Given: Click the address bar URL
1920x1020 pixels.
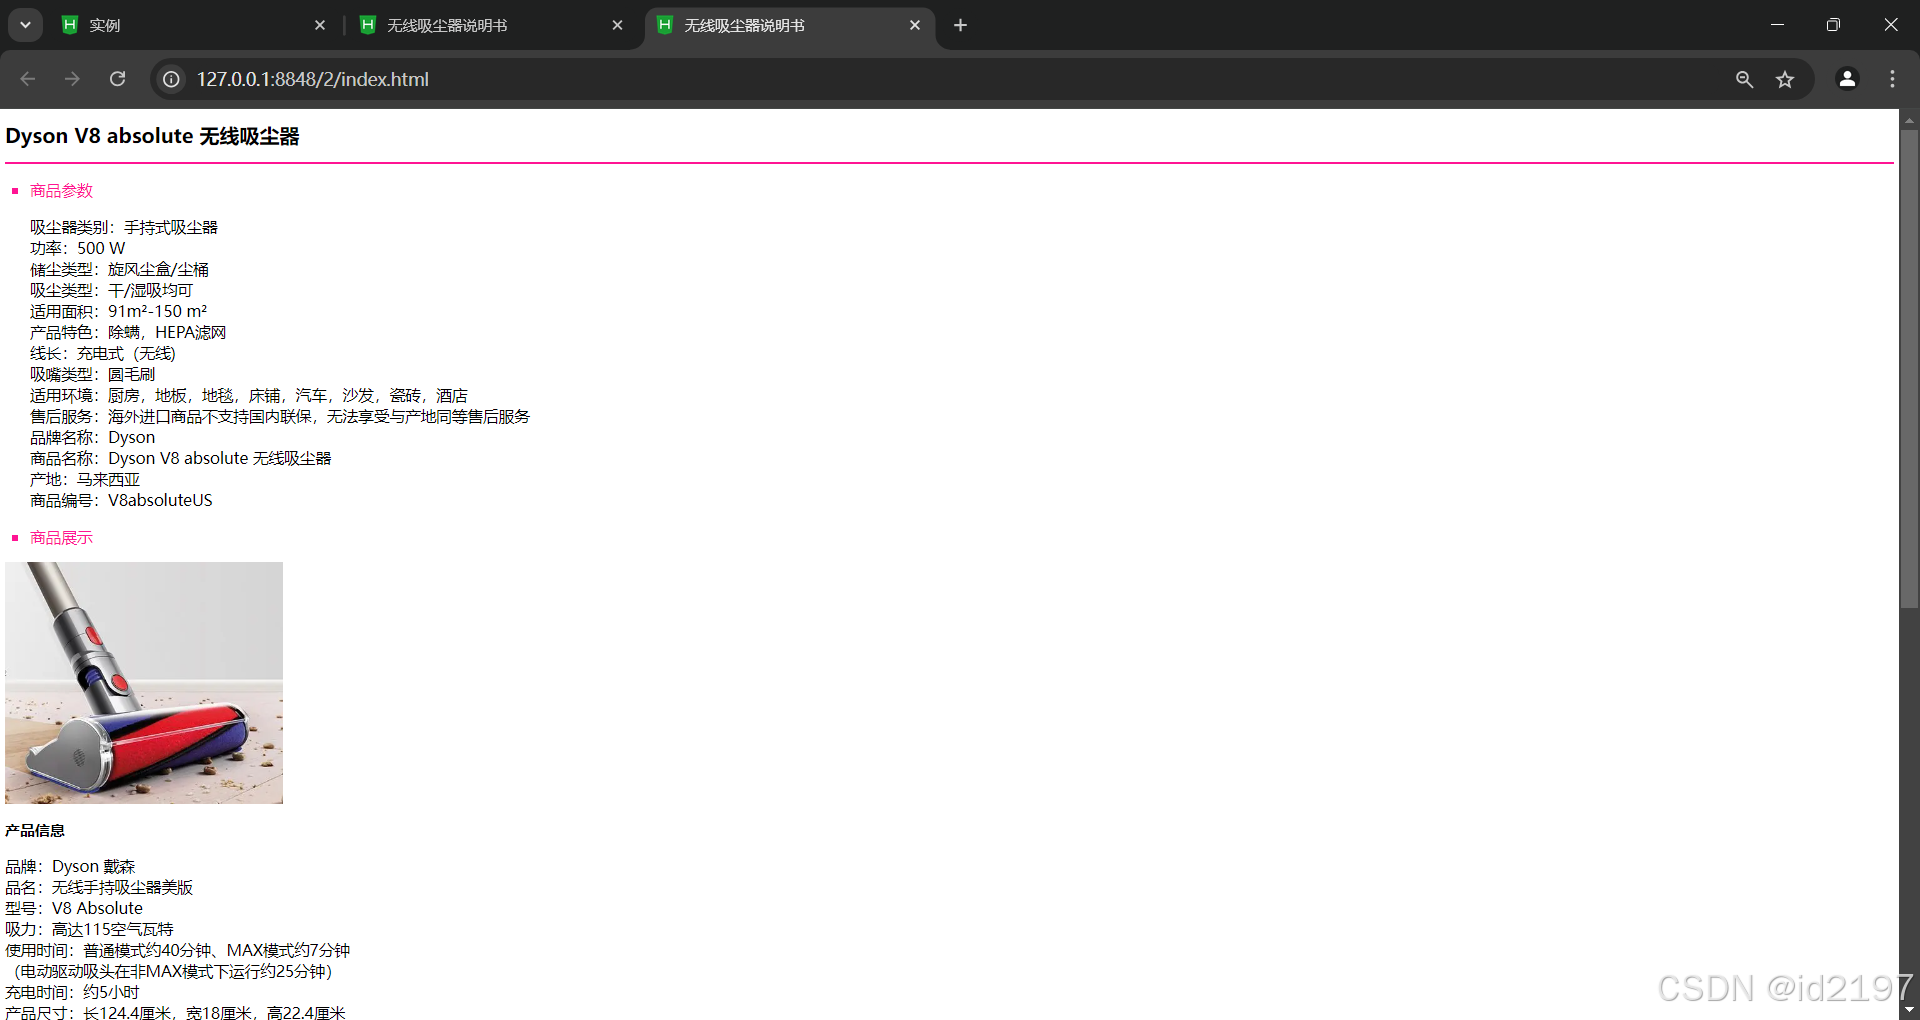Looking at the screenshot, I should (313, 79).
